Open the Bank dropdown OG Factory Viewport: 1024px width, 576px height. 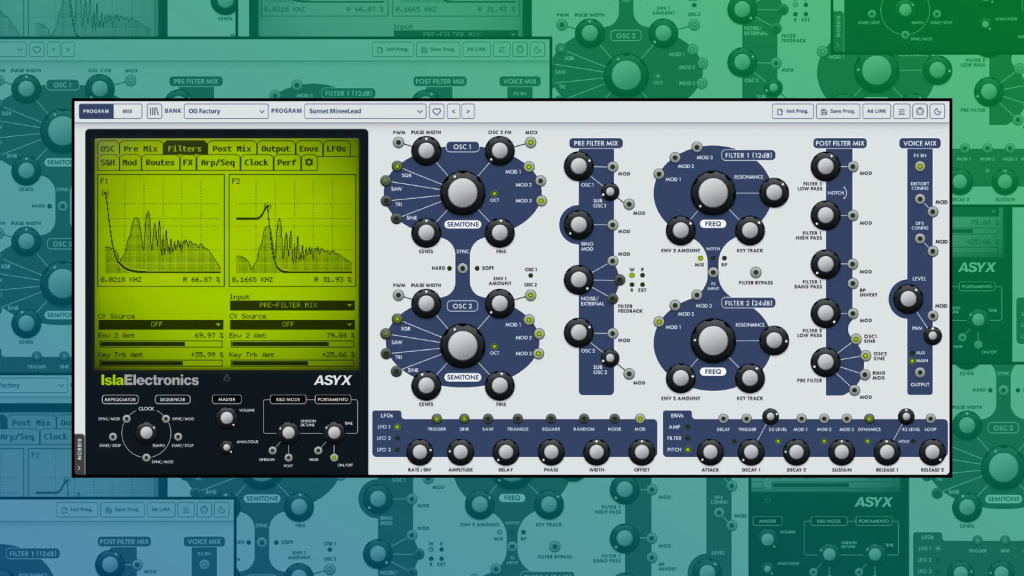(225, 111)
